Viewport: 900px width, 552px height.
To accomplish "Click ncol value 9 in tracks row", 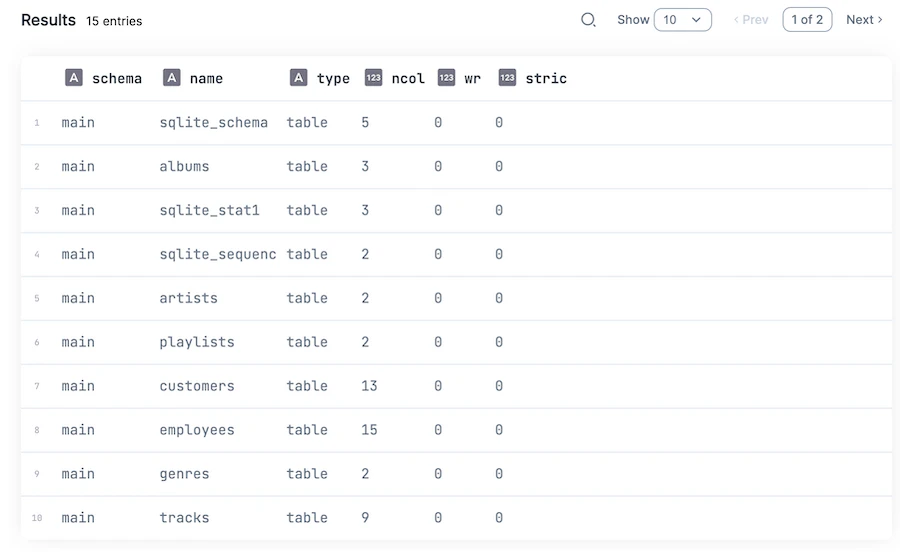I will pyautogui.click(x=365, y=518).
